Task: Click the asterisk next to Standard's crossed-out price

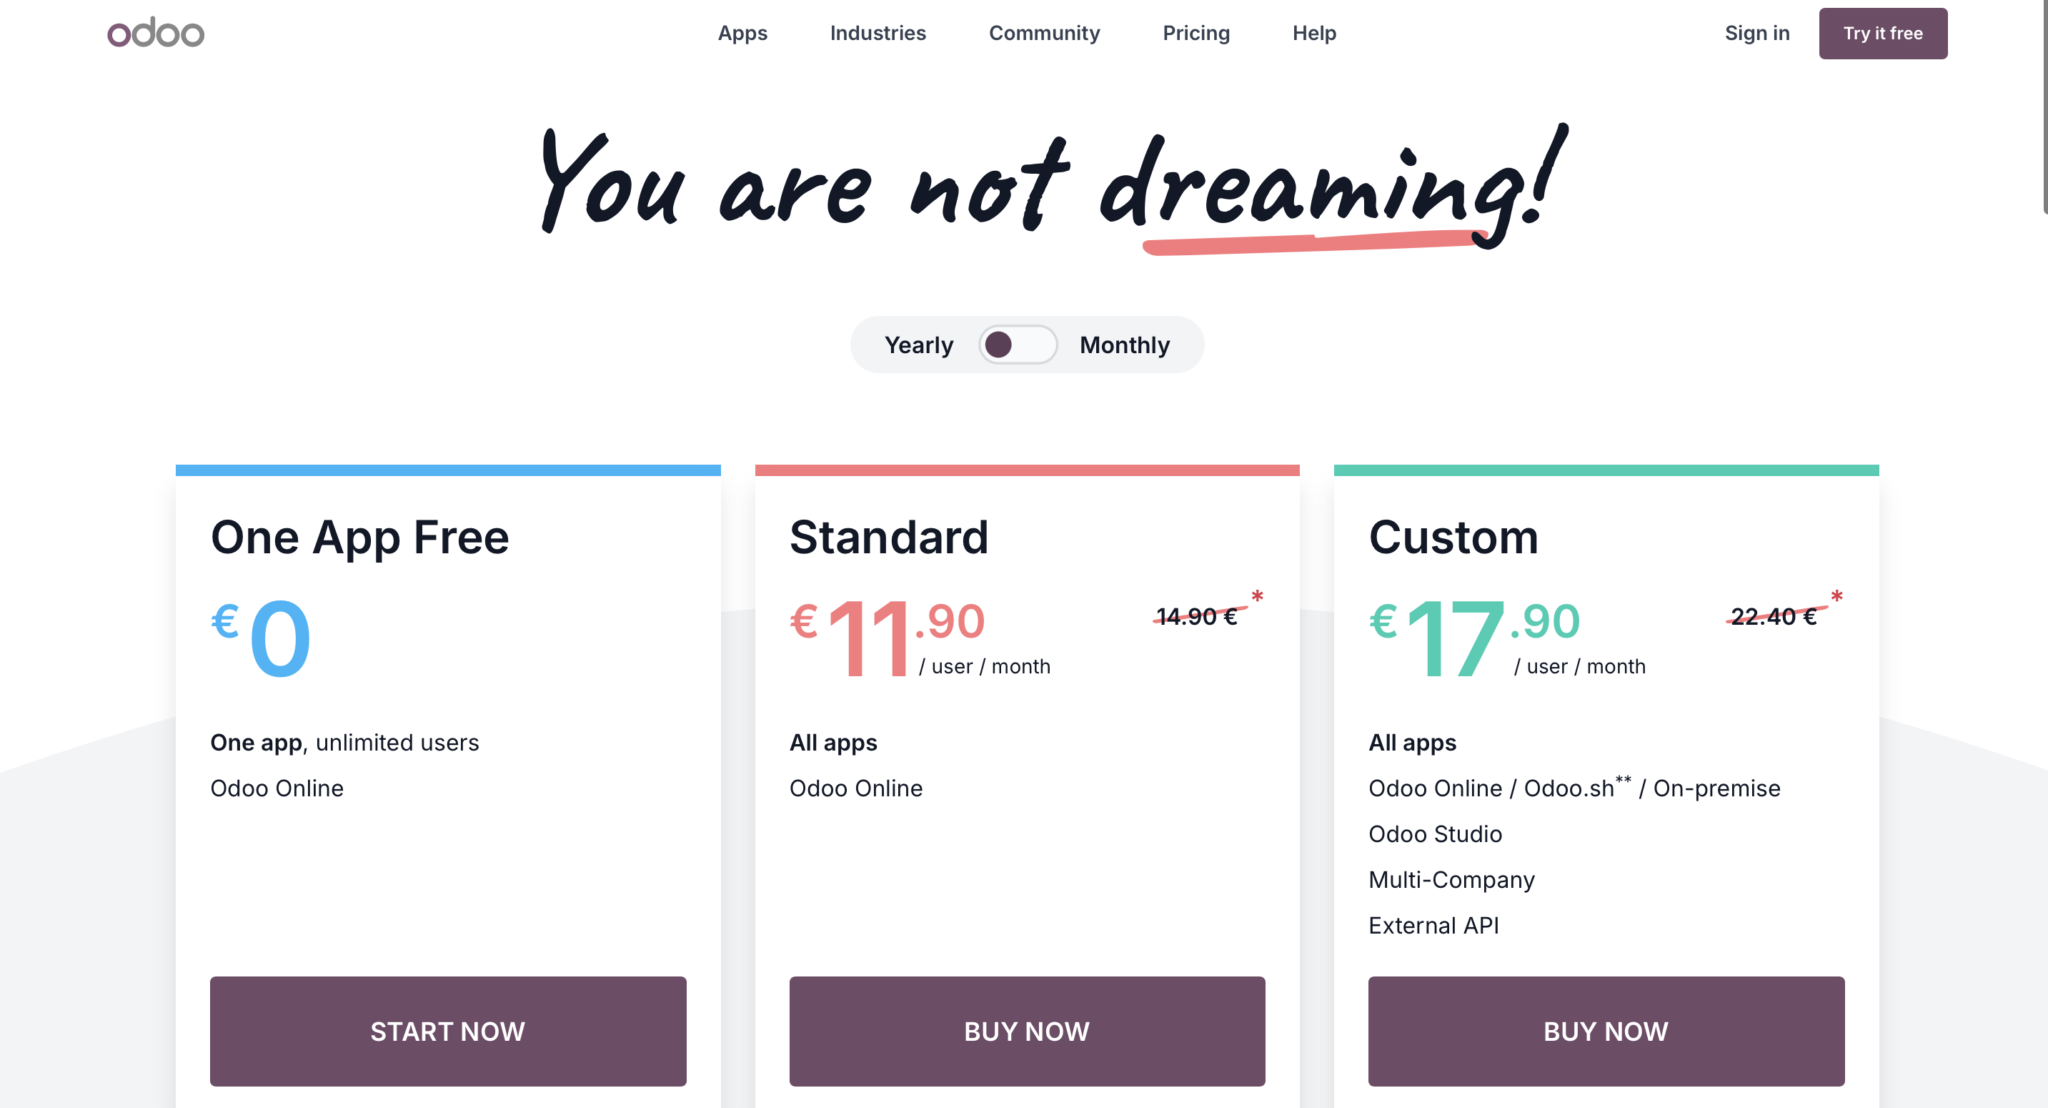Action: (1258, 597)
